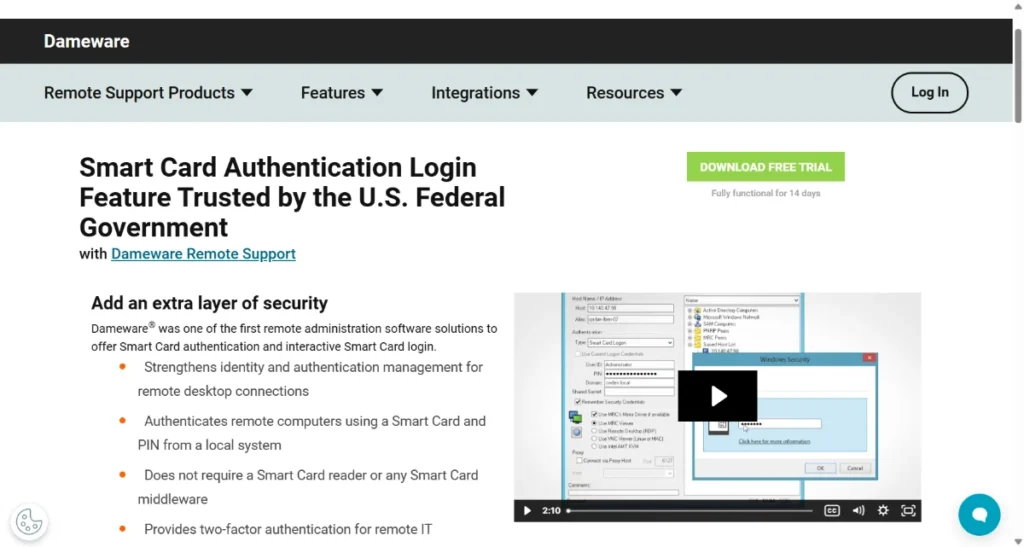Viewport: 1024px width, 547px height.
Task: Expand the Integrations dropdown
Action: pos(485,93)
